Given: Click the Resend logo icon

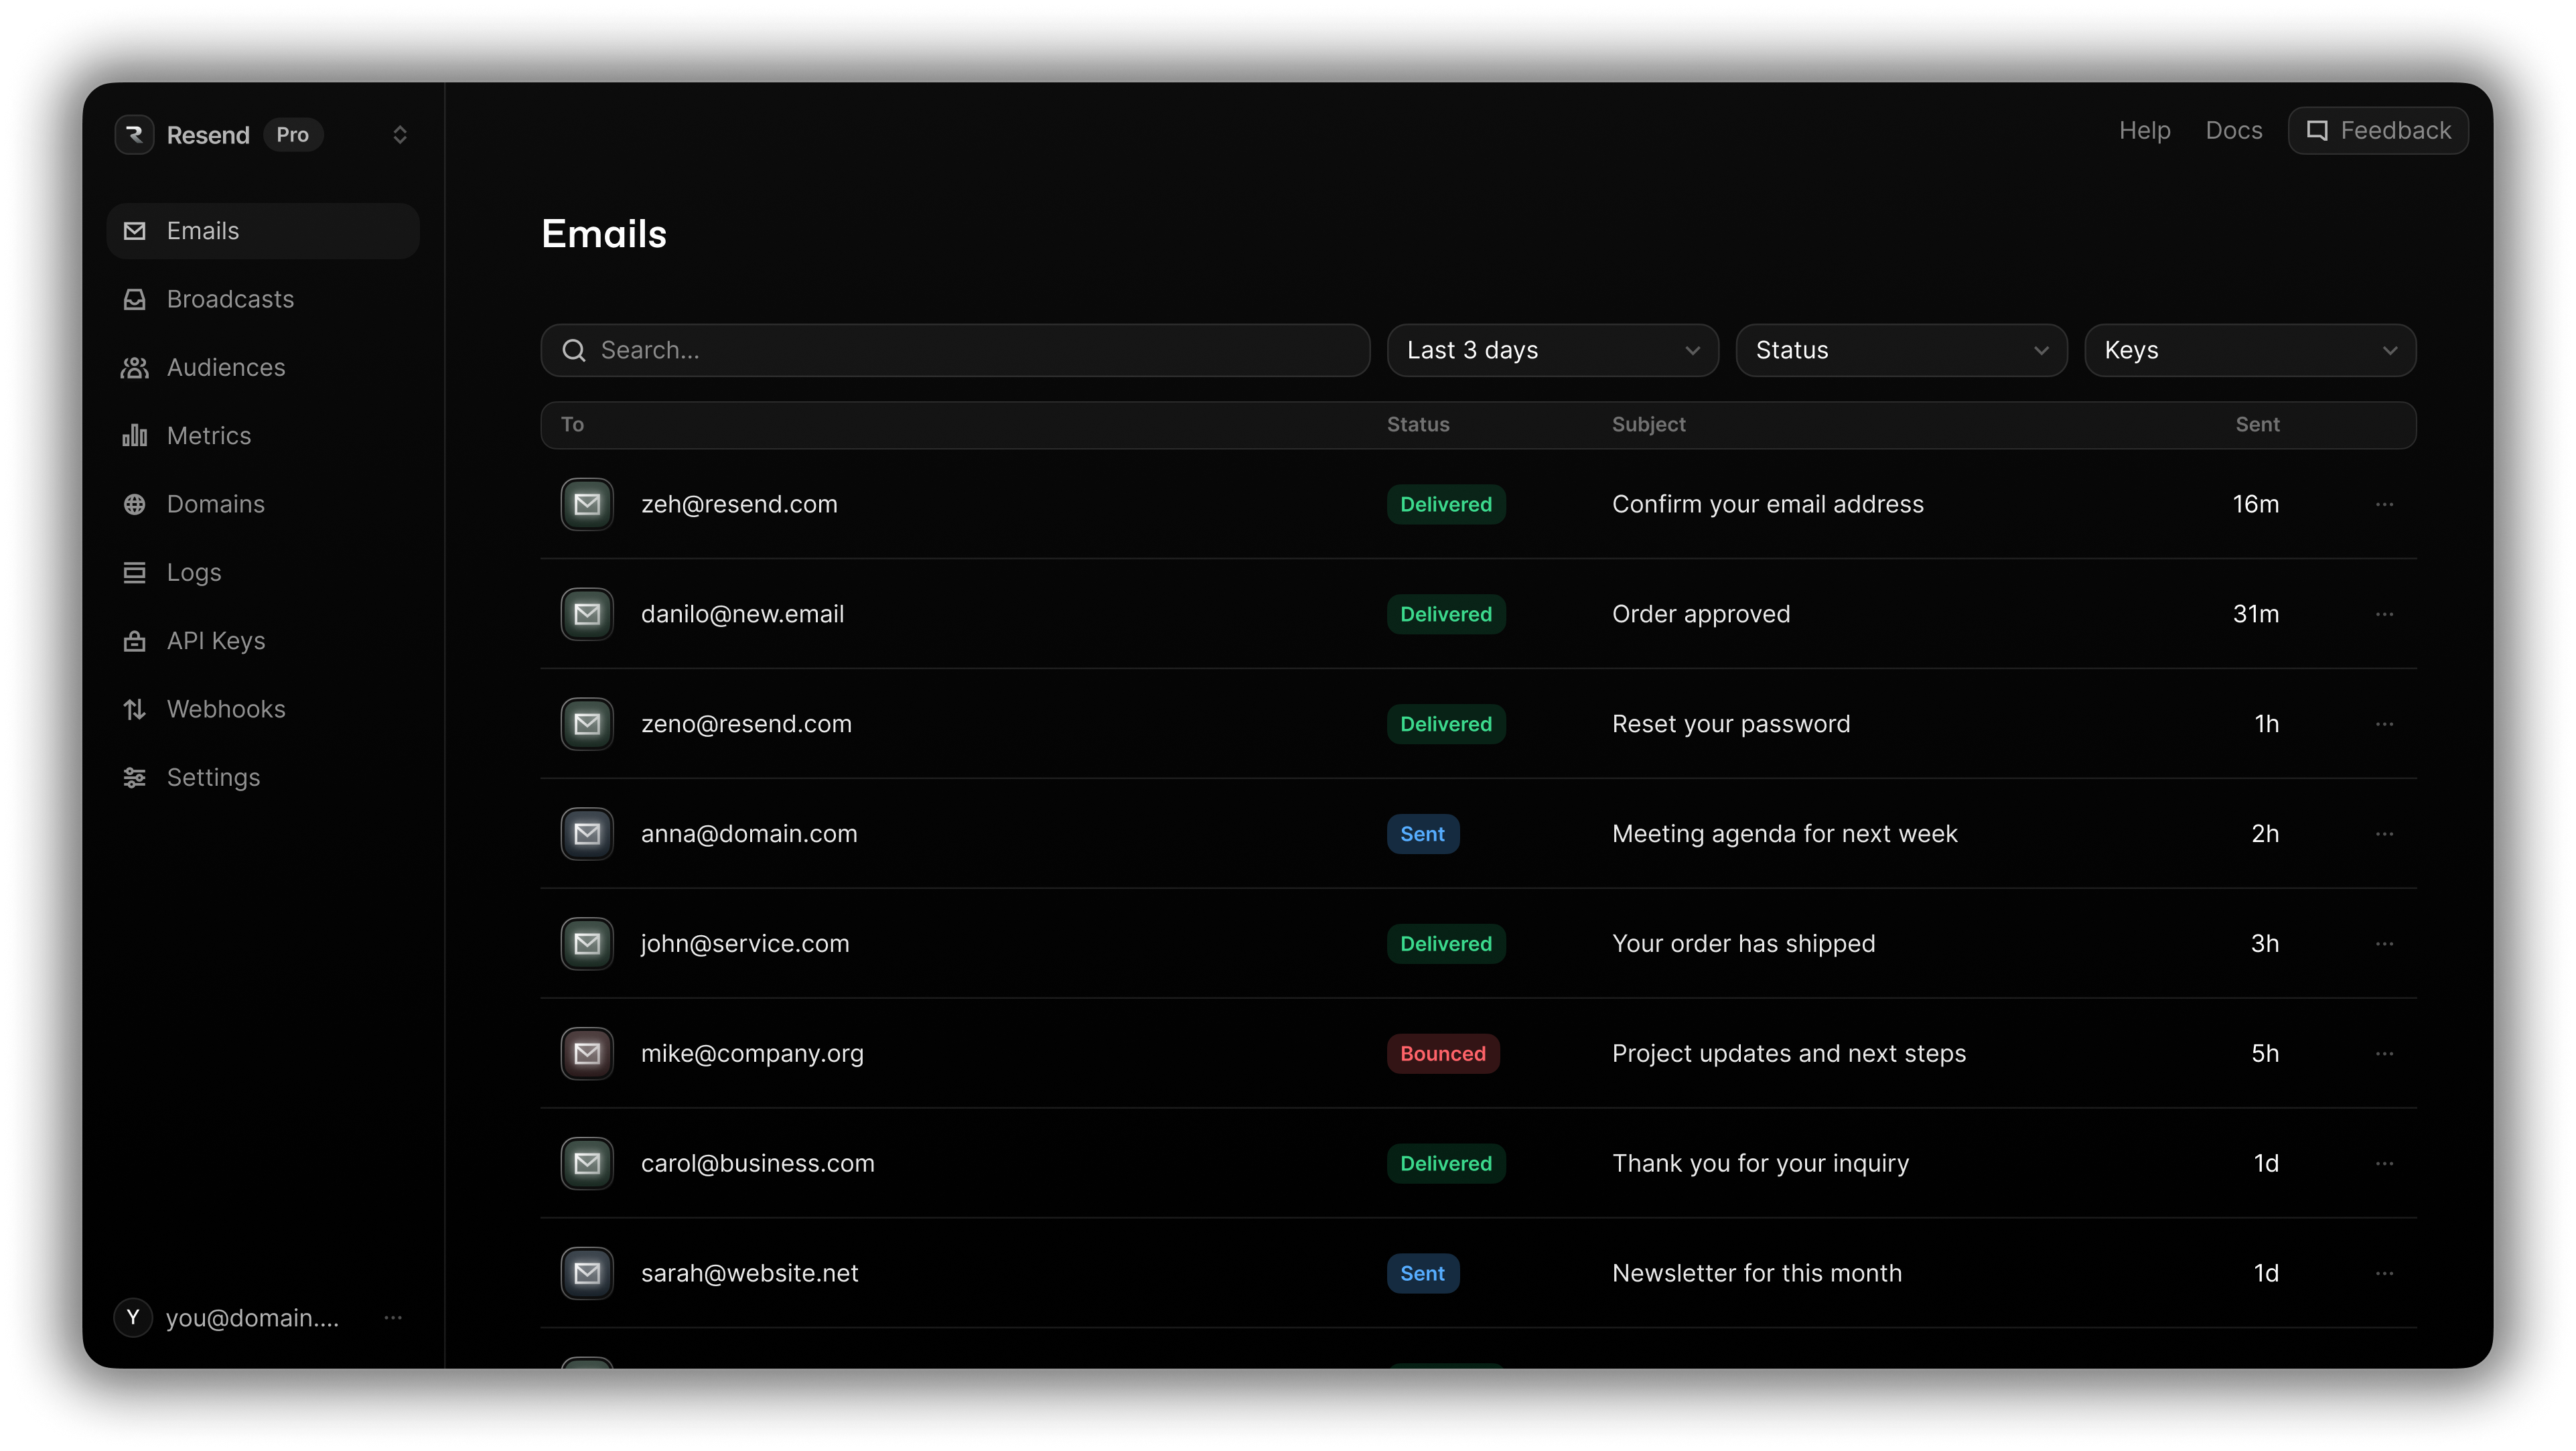Looking at the screenshot, I should click(x=134, y=135).
